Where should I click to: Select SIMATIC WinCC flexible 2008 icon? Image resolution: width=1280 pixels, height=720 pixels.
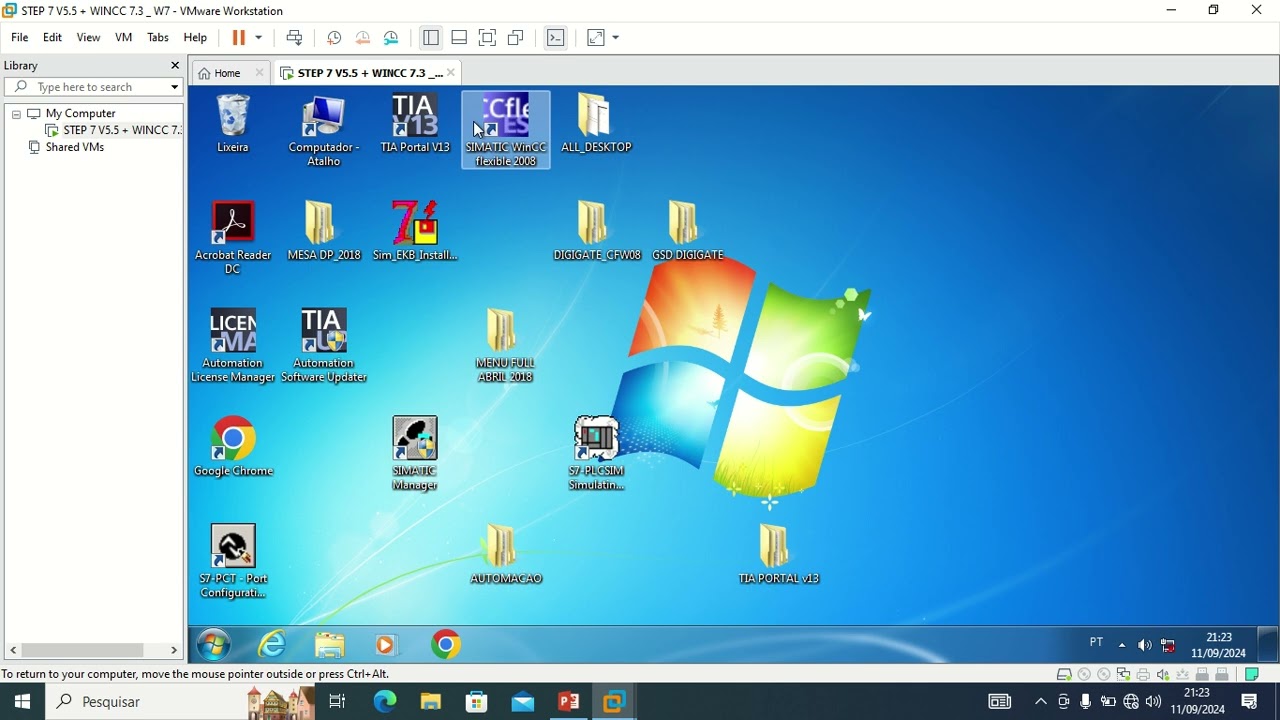pyautogui.click(x=506, y=130)
